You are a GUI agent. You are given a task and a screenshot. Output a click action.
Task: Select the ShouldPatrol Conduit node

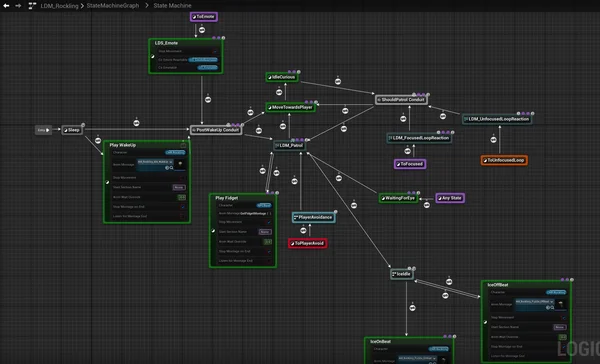click(401, 100)
